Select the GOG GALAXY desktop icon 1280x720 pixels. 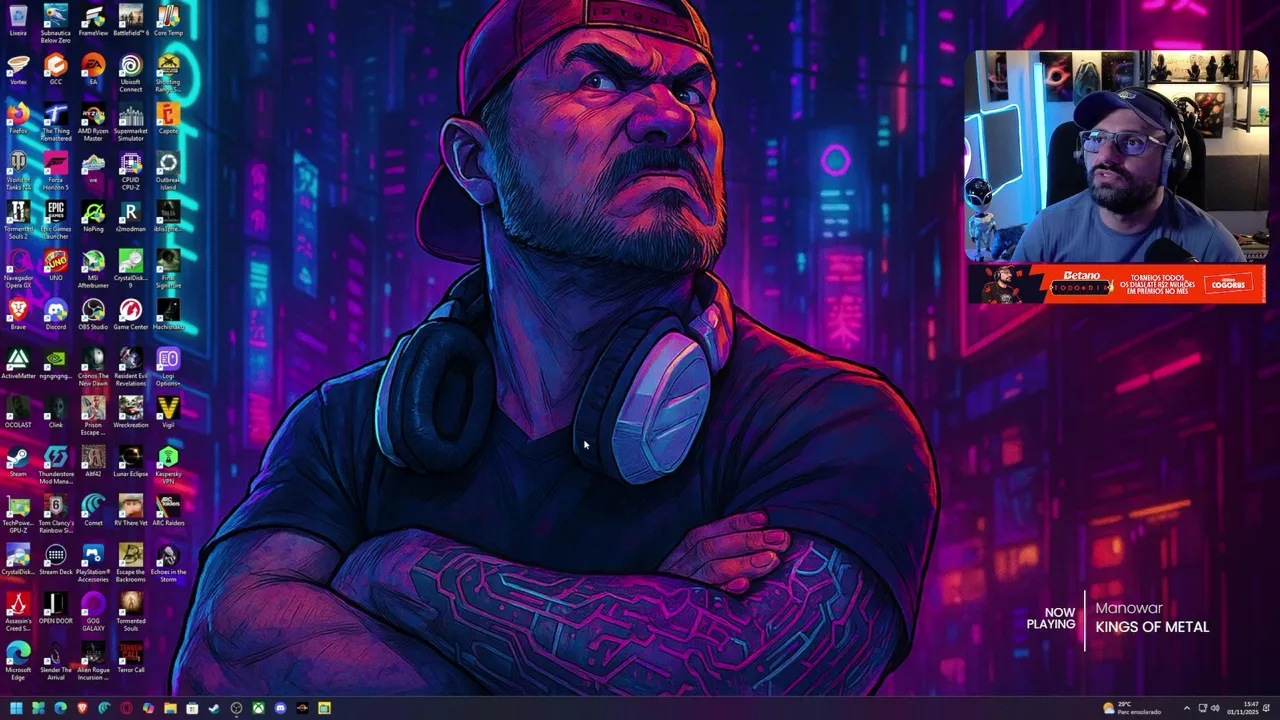coord(93,611)
